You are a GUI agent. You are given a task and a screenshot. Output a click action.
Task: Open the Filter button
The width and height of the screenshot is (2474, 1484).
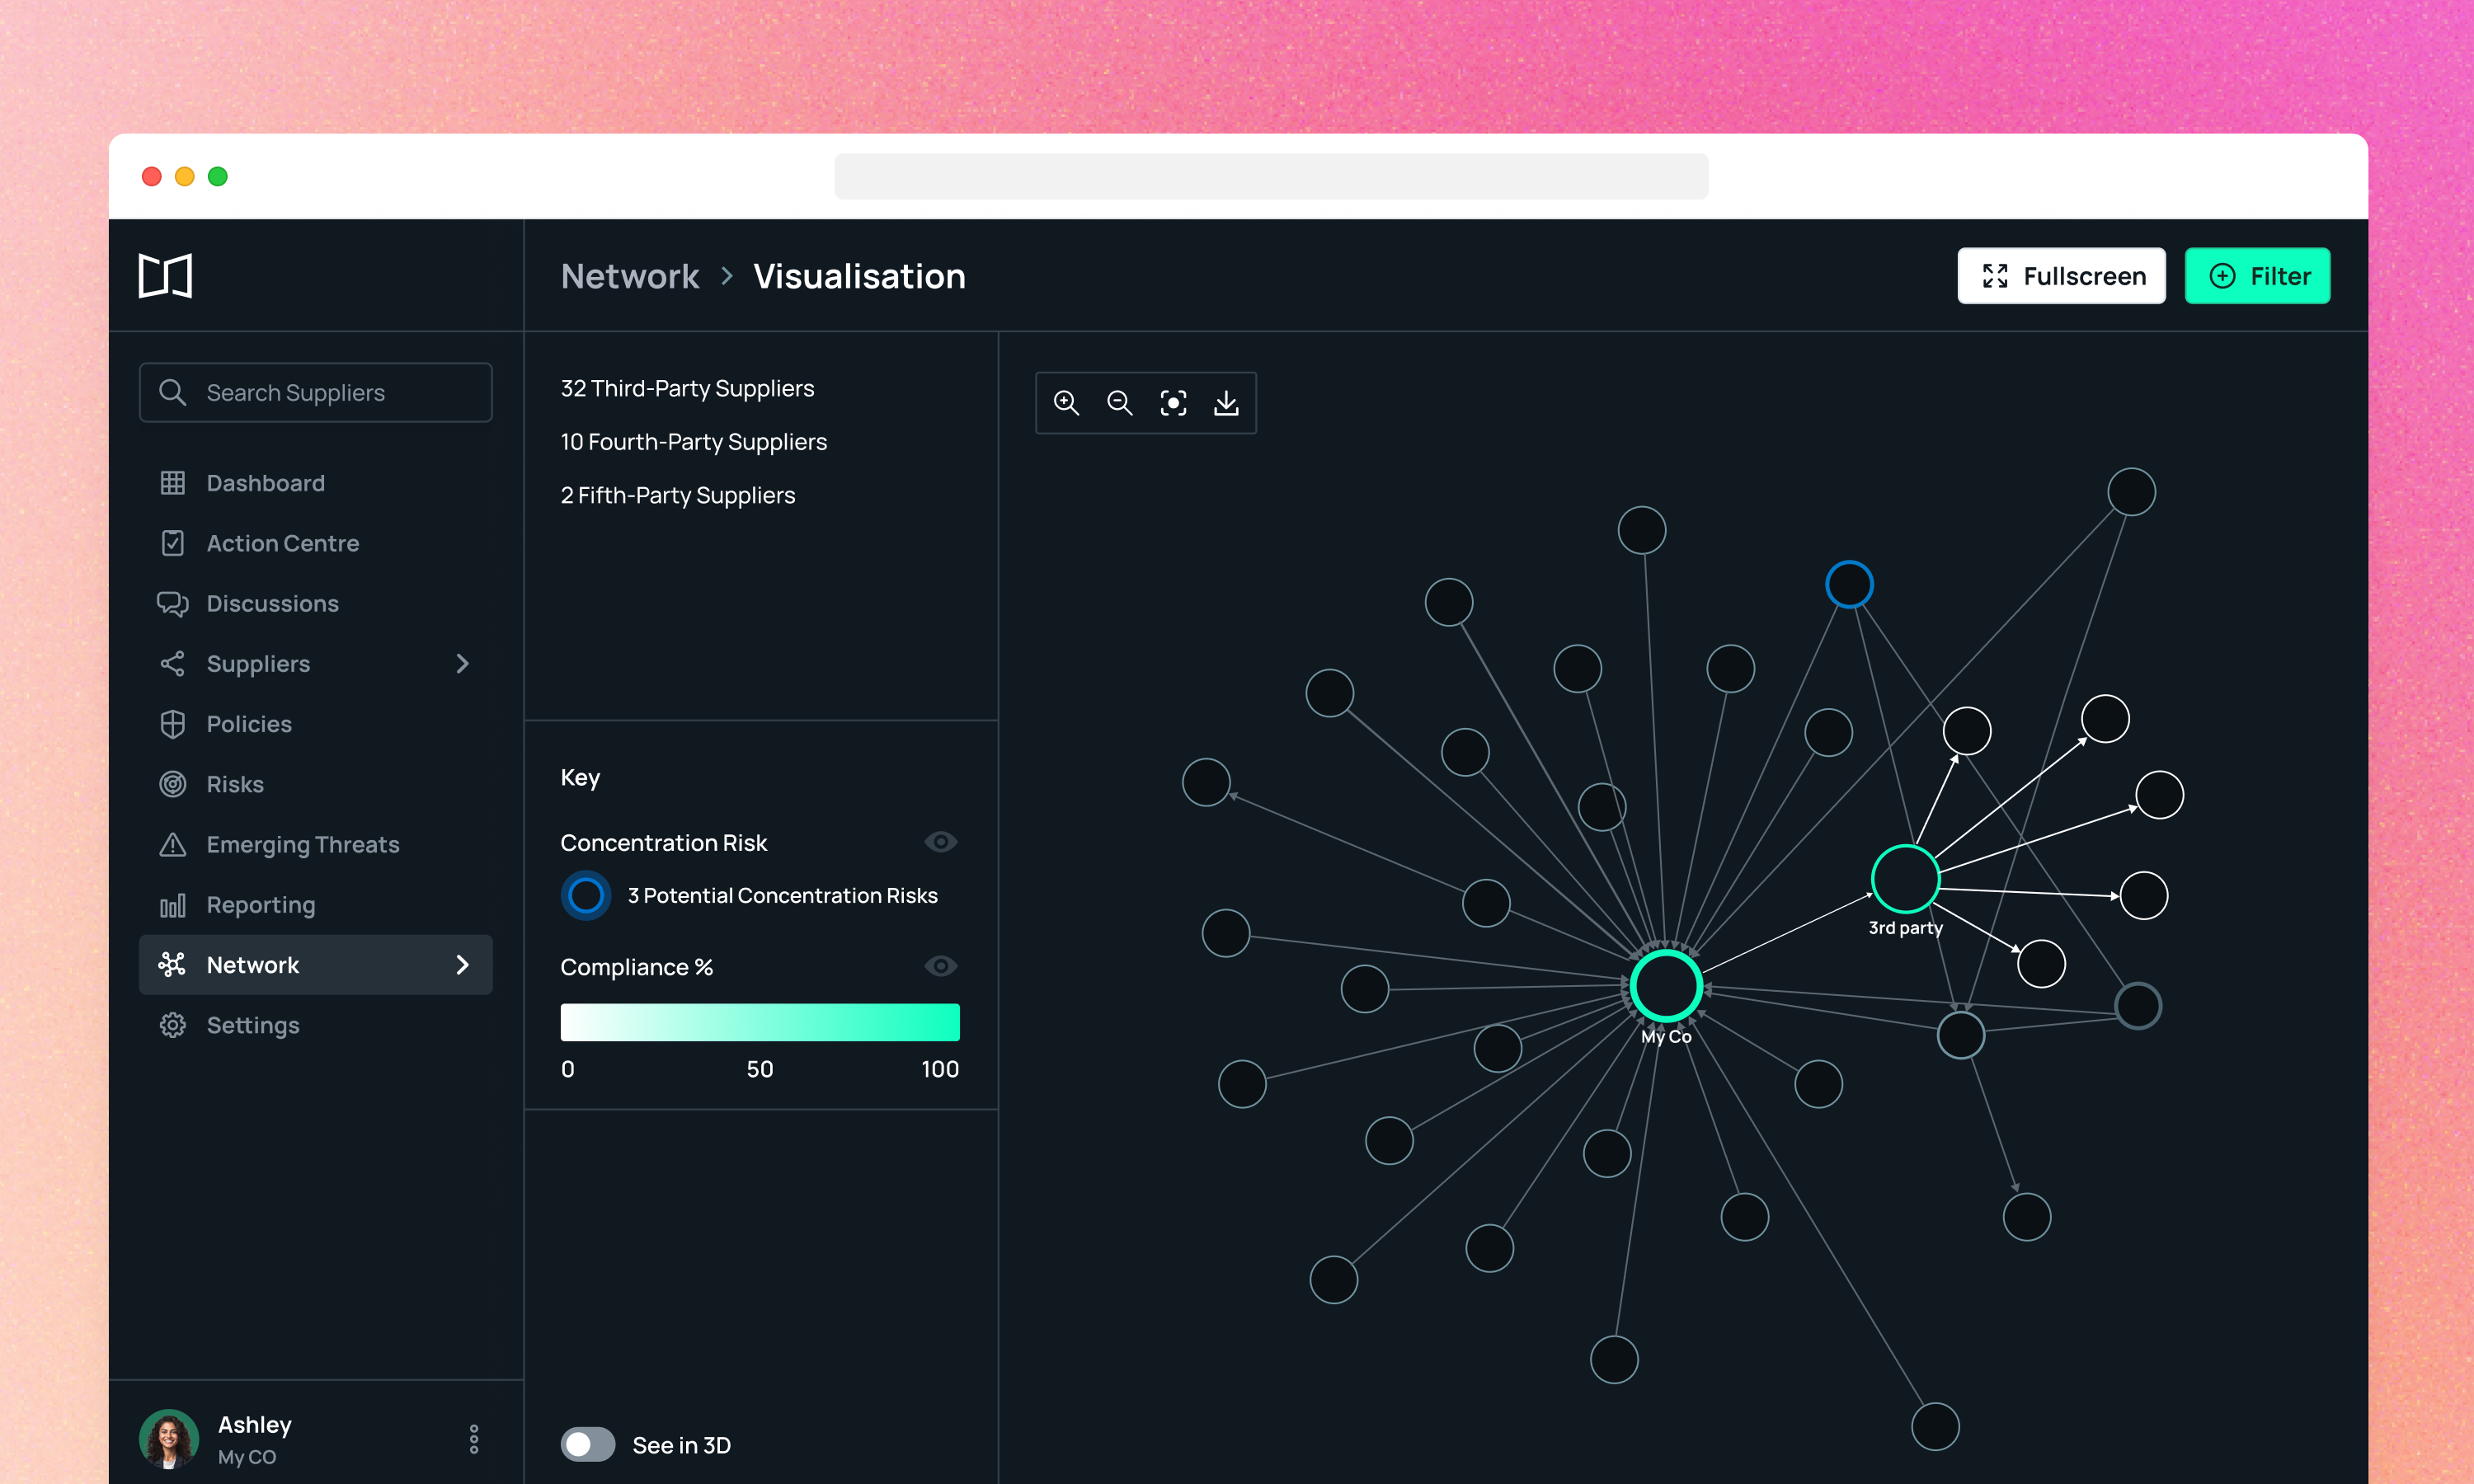pyautogui.click(x=2257, y=276)
